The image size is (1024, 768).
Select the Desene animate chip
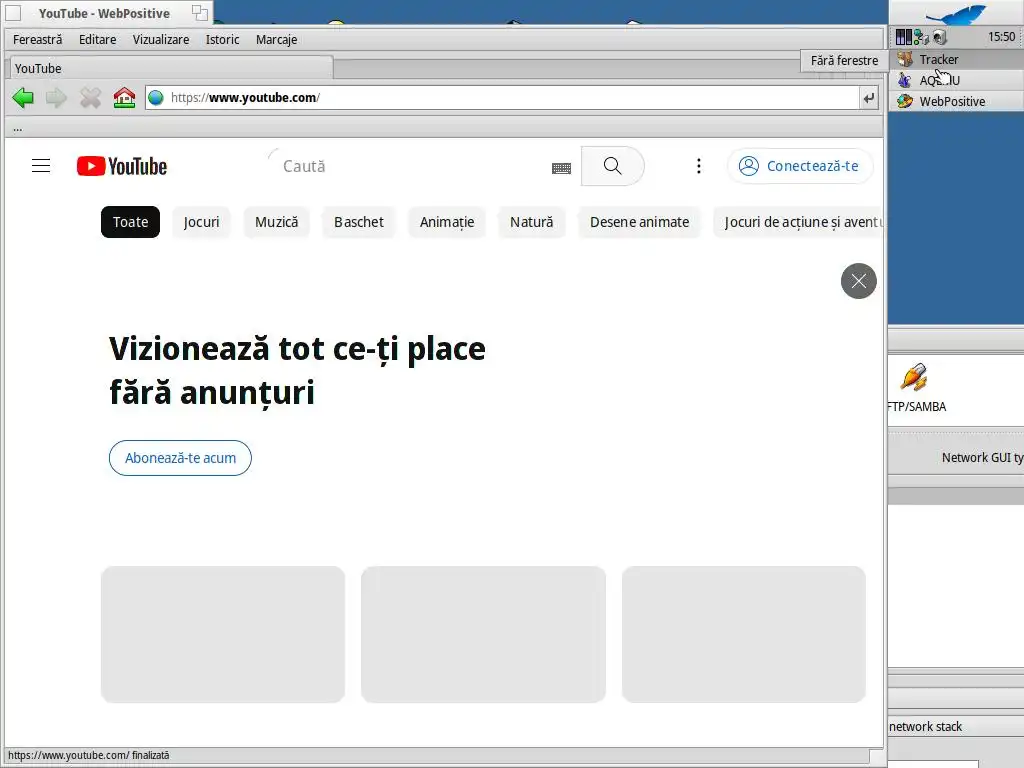click(639, 222)
